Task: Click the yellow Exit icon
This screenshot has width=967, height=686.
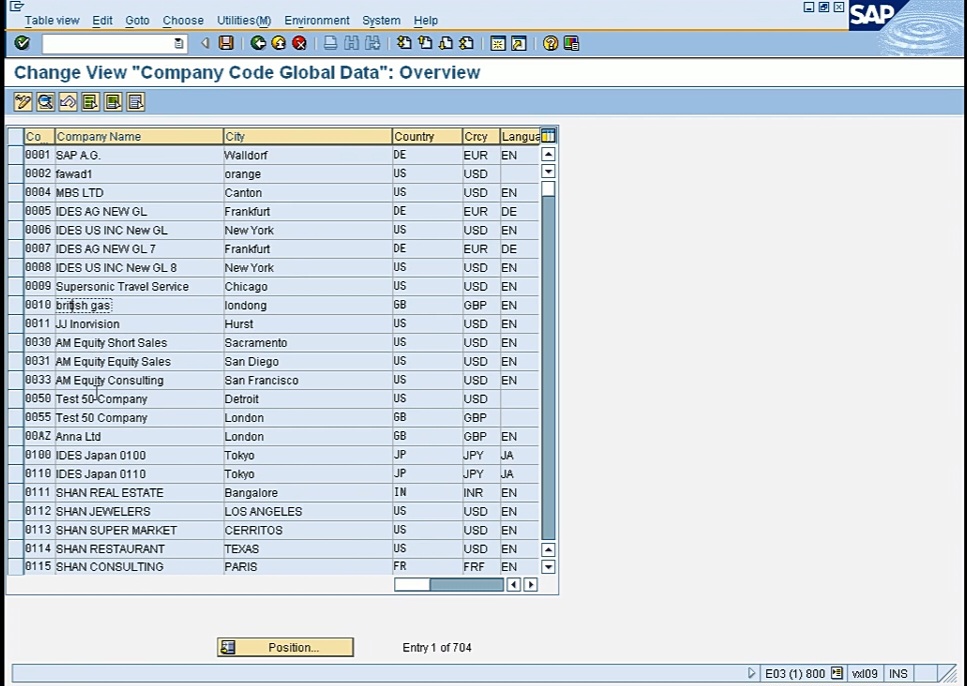Action: click(279, 43)
